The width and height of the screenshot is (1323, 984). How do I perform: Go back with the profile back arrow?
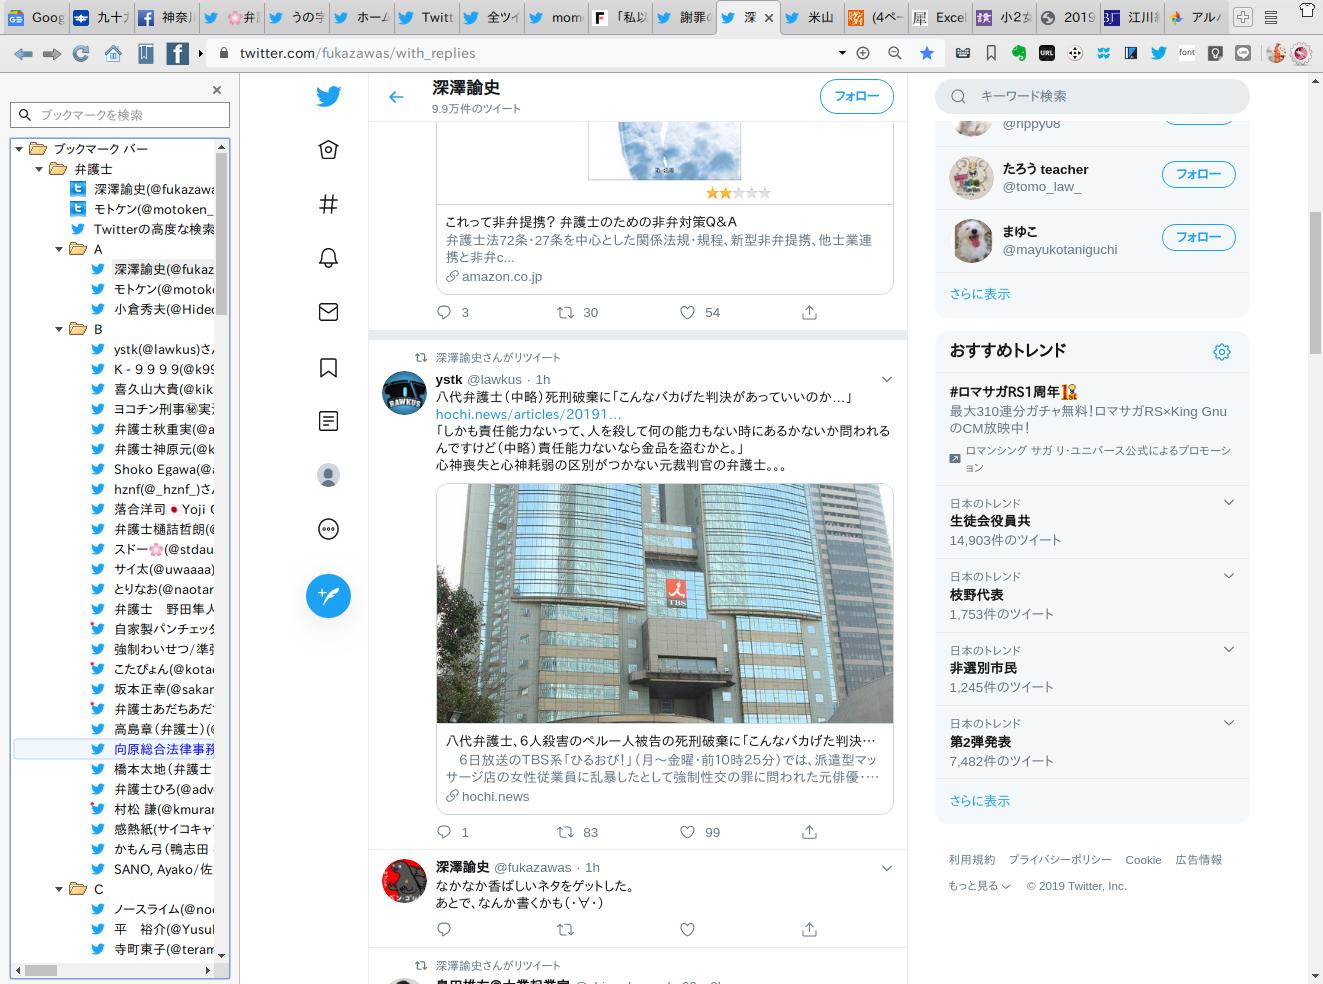(396, 97)
